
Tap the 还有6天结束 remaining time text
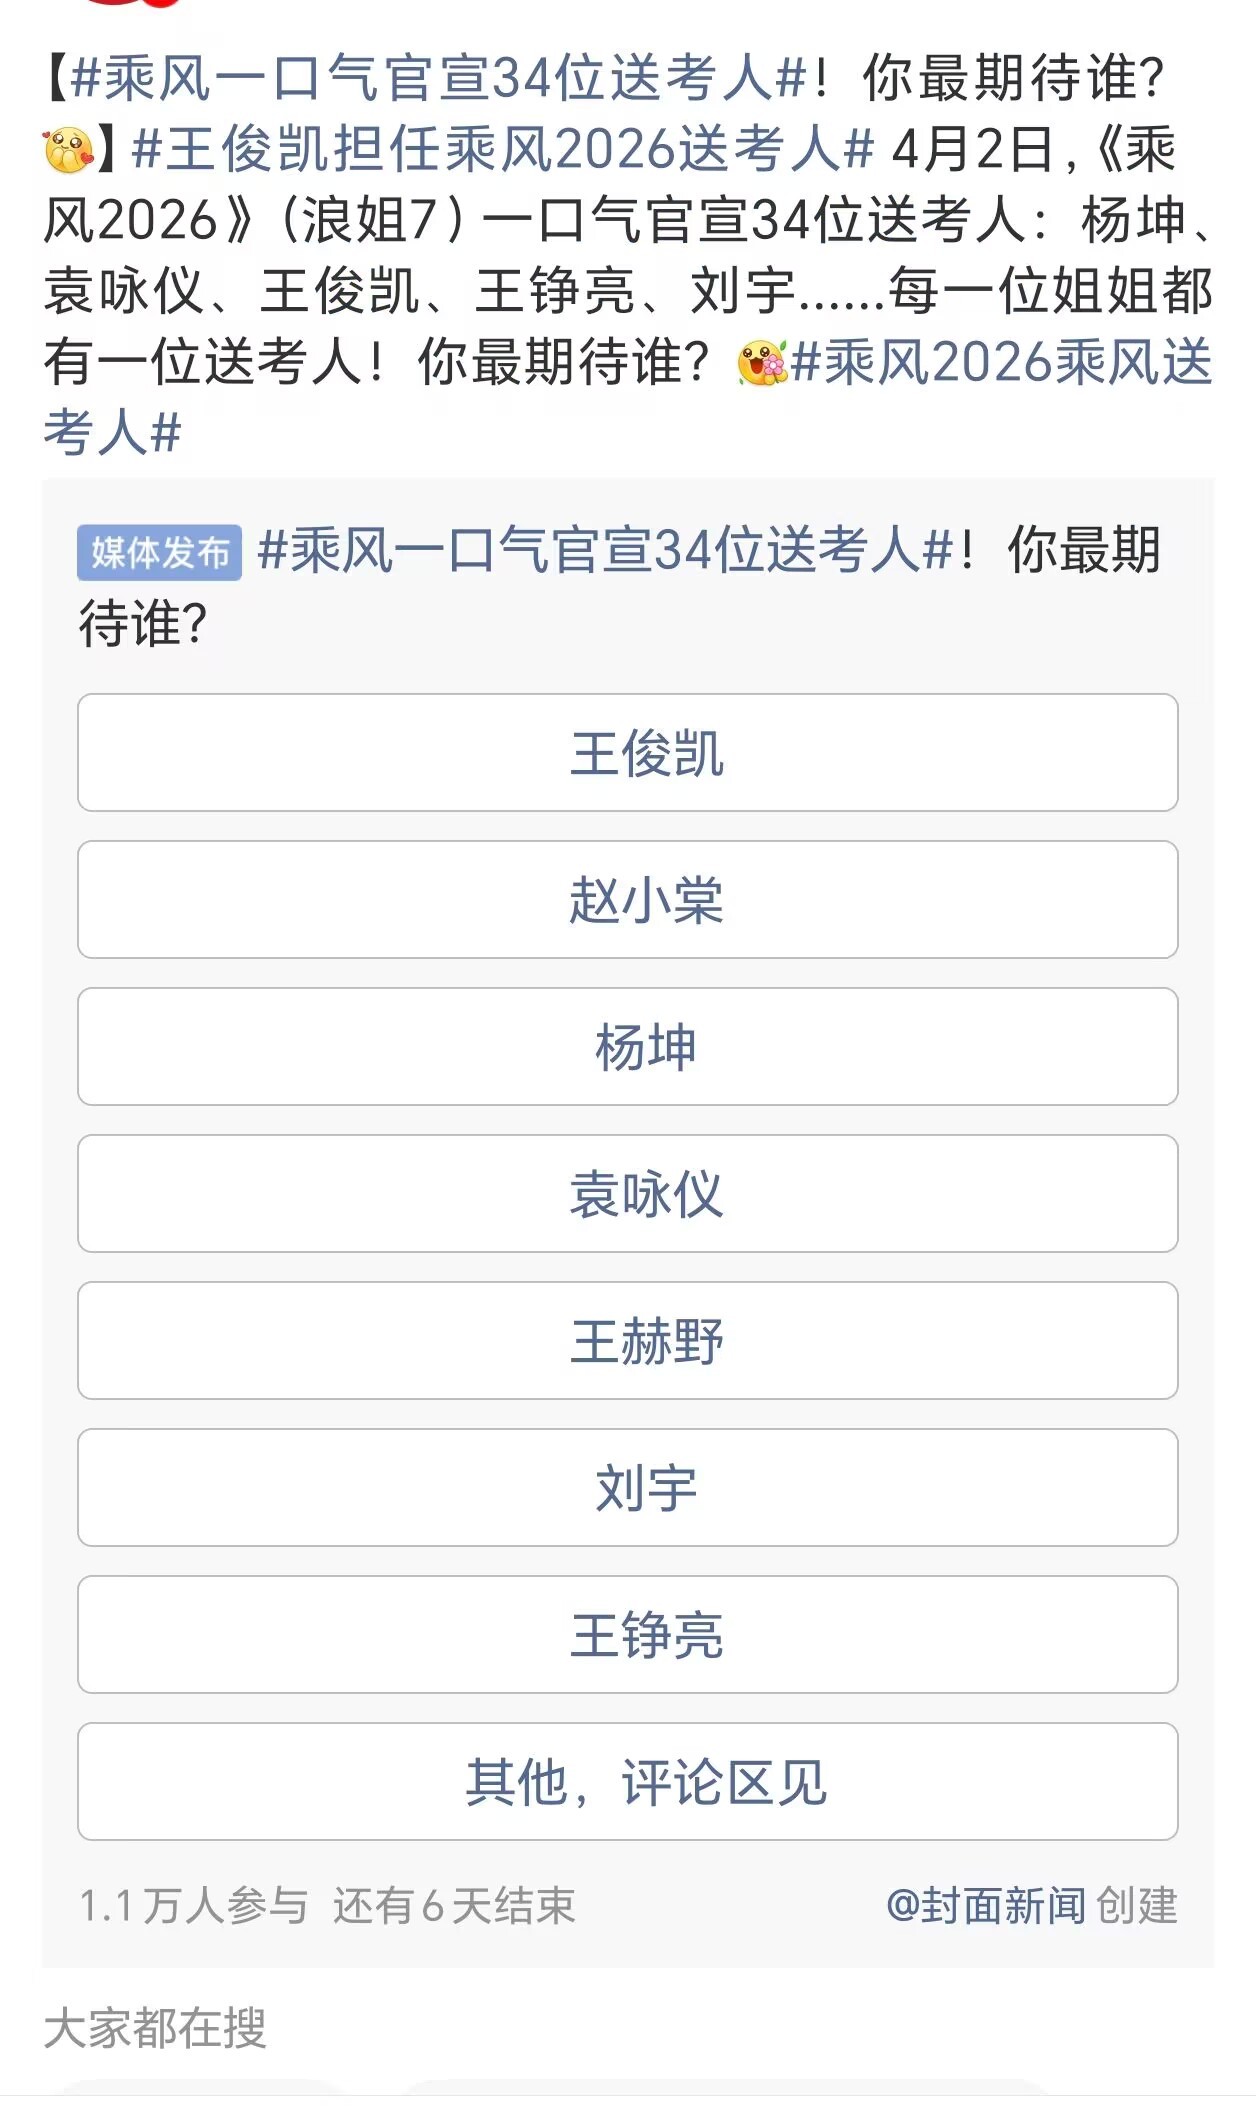point(454,1906)
